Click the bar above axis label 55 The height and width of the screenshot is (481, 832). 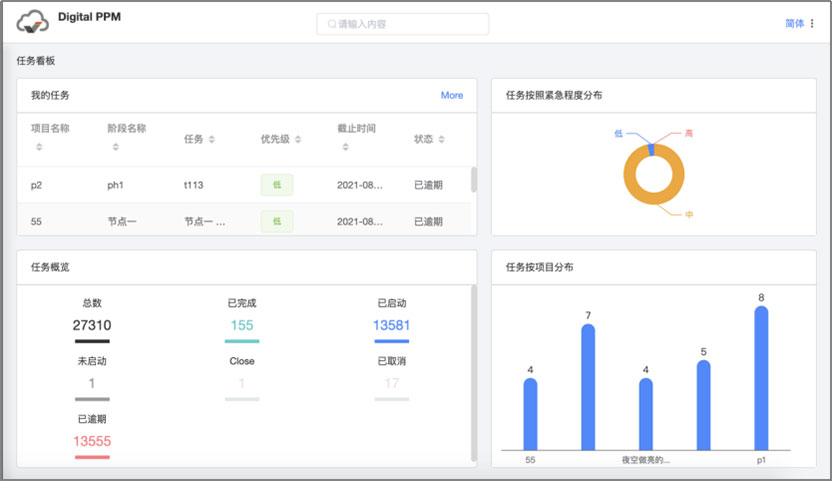pos(530,414)
